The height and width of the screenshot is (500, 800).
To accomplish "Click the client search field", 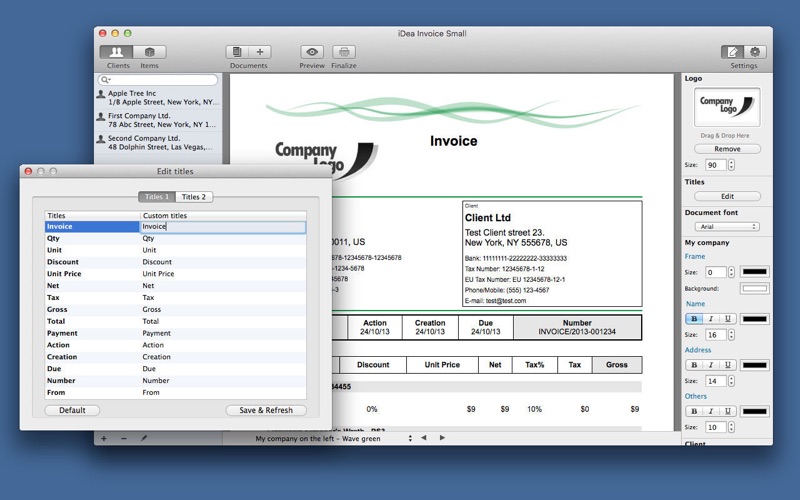I will point(159,80).
